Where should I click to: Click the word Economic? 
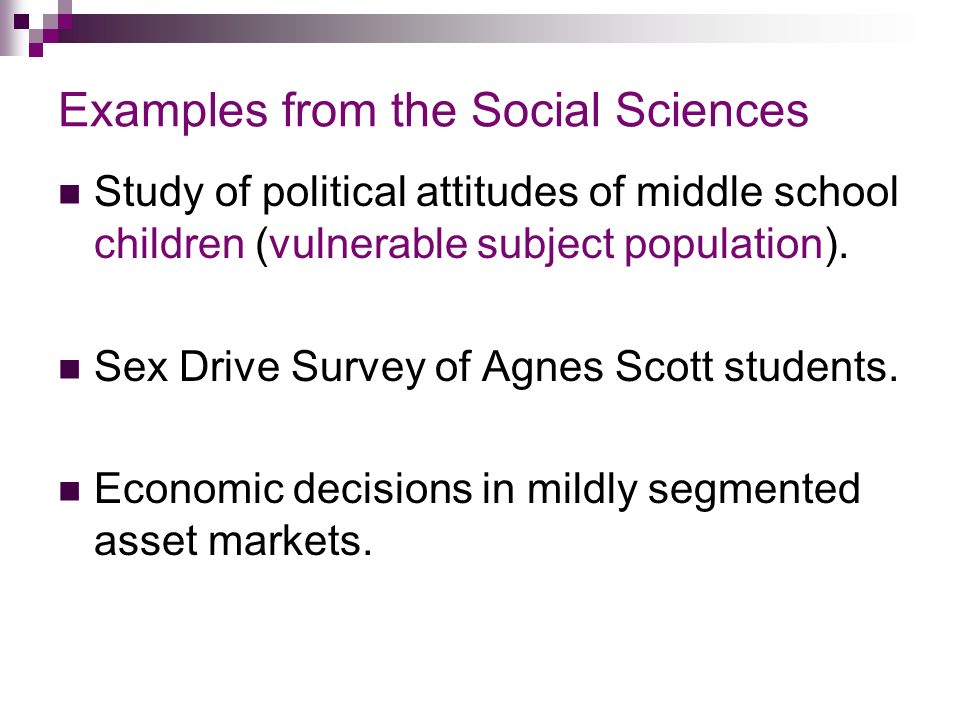coord(189,489)
